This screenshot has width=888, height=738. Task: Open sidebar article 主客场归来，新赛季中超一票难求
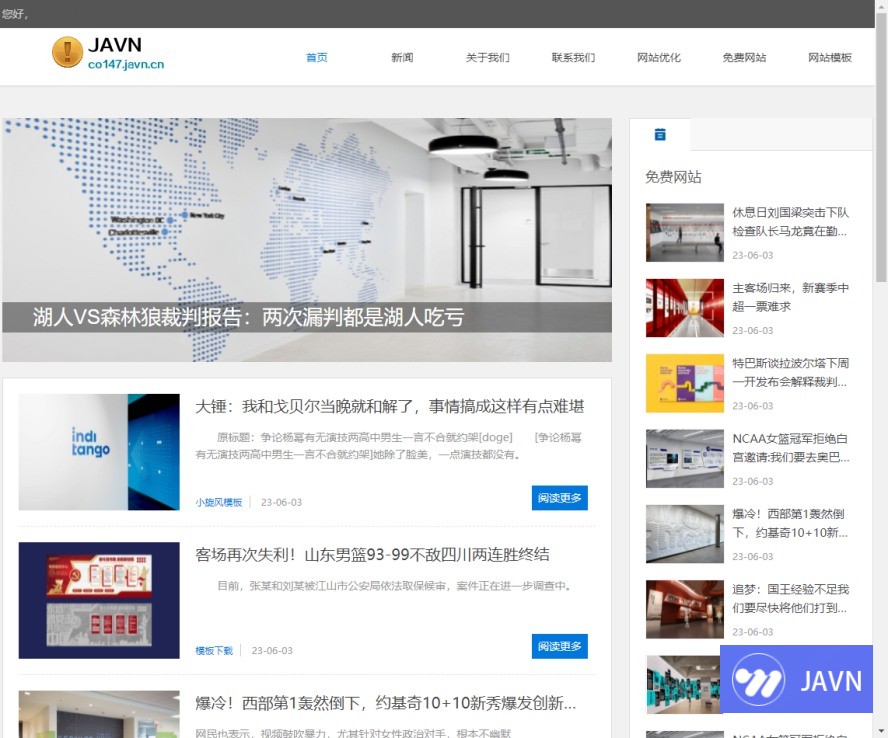point(791,297)
